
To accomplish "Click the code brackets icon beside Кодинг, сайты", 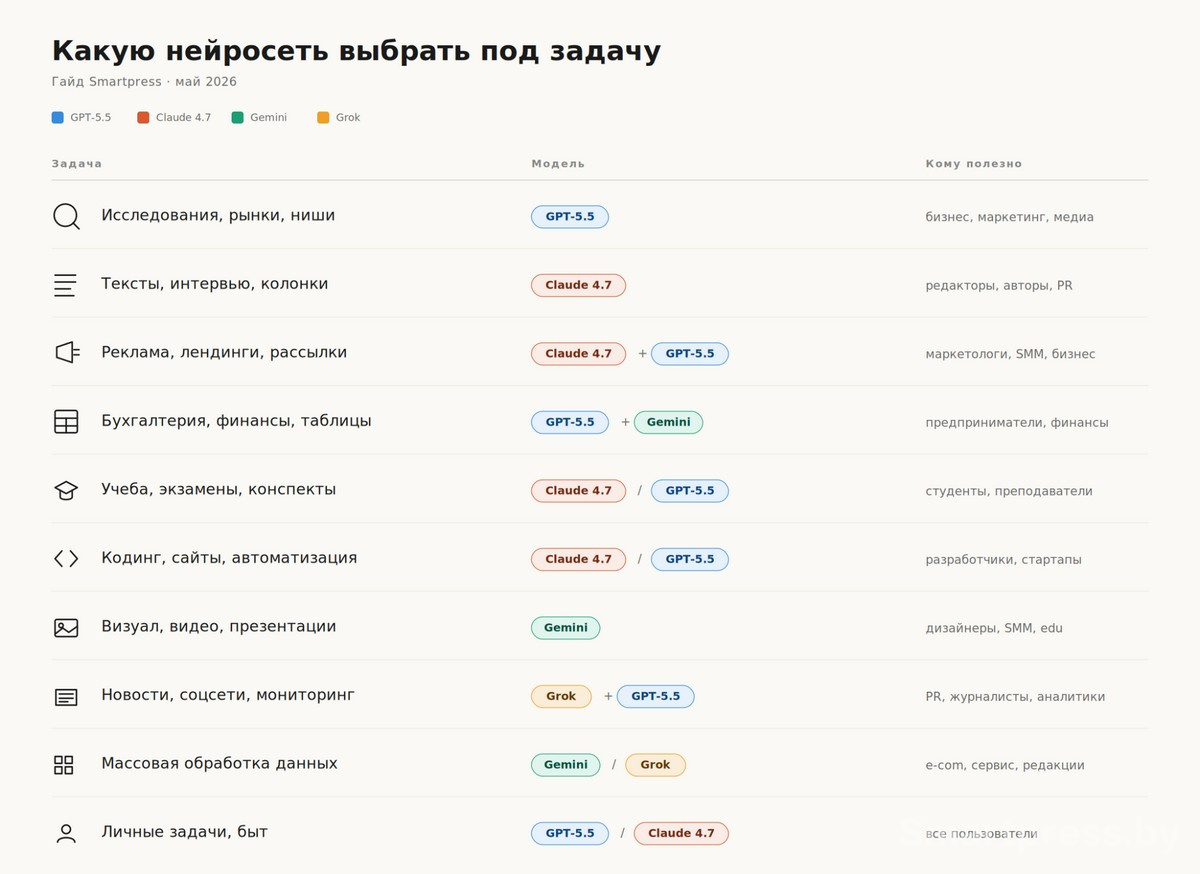I will click(x=66, y=559).
